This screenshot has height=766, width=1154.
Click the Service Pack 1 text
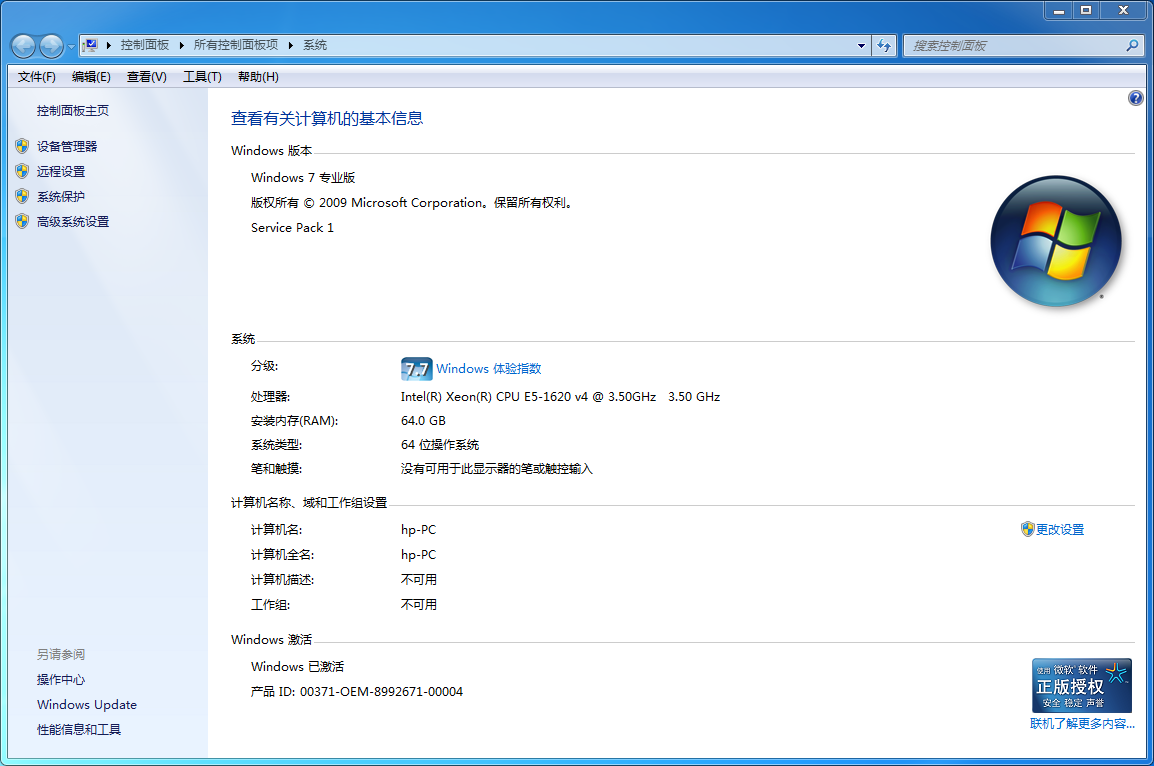pos(292,227)
